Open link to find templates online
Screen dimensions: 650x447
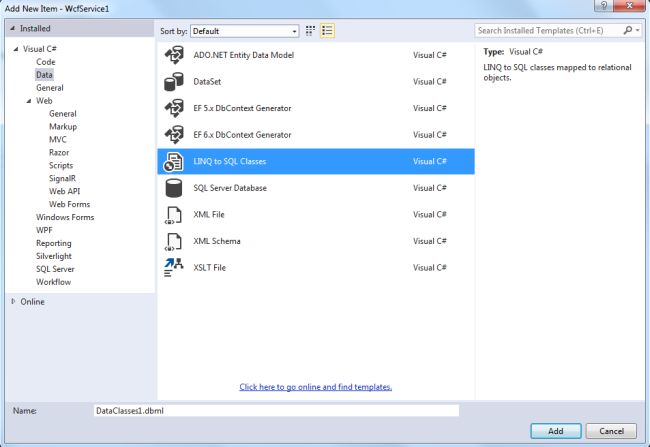315,387
